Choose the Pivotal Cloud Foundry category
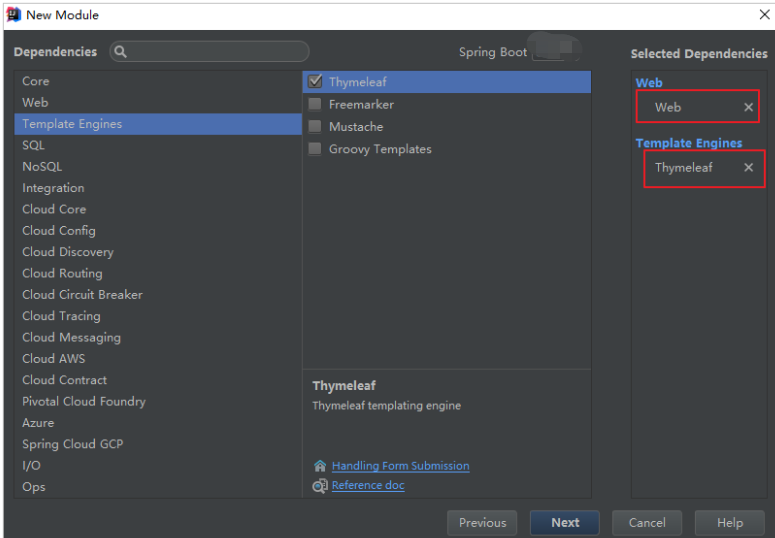 tap(84, 401)
